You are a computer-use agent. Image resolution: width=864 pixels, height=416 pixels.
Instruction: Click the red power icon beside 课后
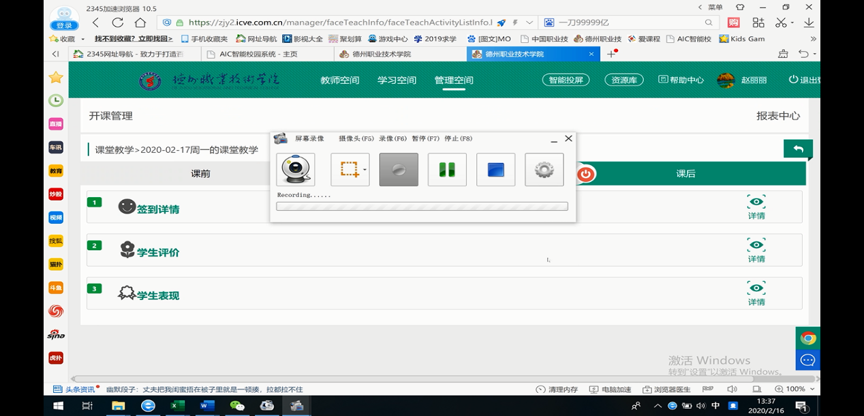click(x=586, y=174)
